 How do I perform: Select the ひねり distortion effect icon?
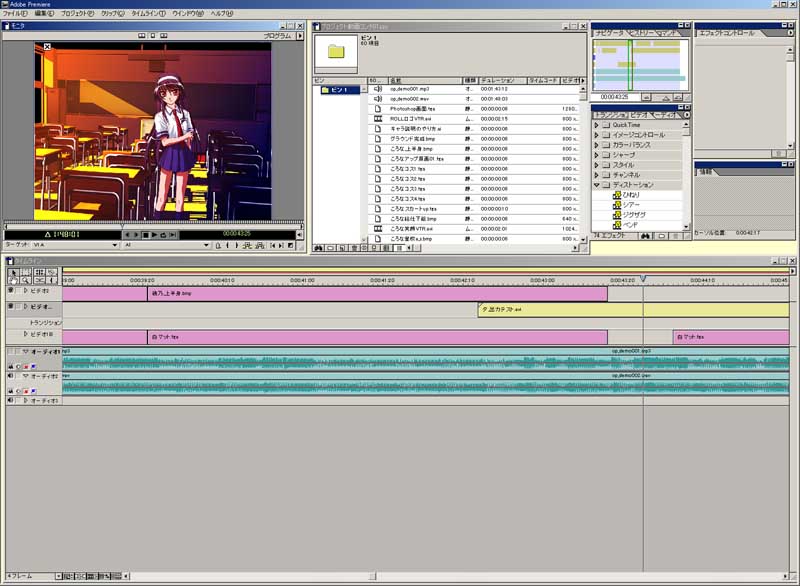617,195
